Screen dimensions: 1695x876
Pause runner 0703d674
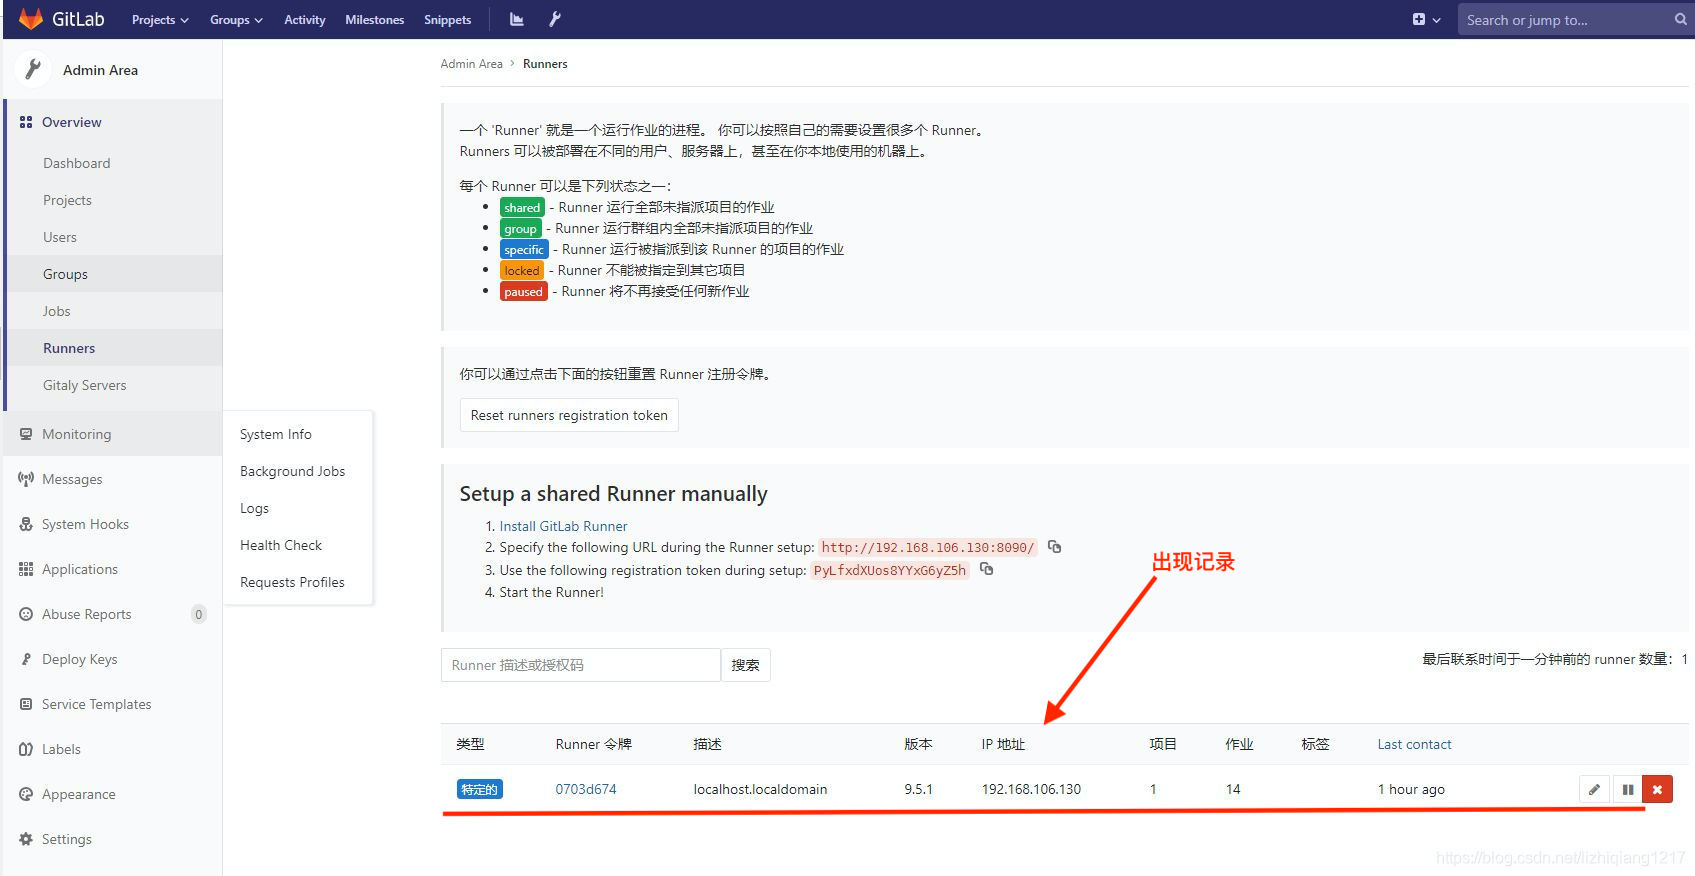1627,789
